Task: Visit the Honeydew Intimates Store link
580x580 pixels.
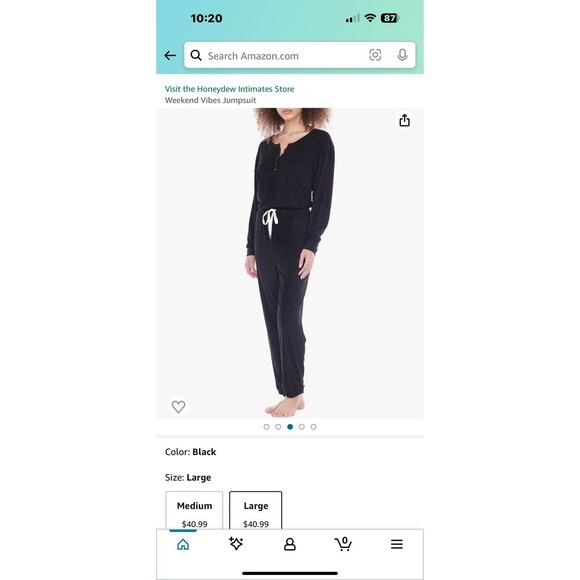Action: pyautogui.click(x=229, y=89)
